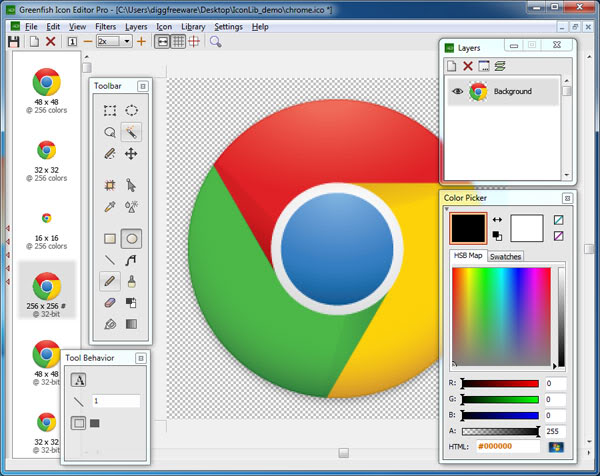The width and height of the screenshot is (600, 476).
Task: Select the Ellipse shape tool
Action: pos(131,238)
